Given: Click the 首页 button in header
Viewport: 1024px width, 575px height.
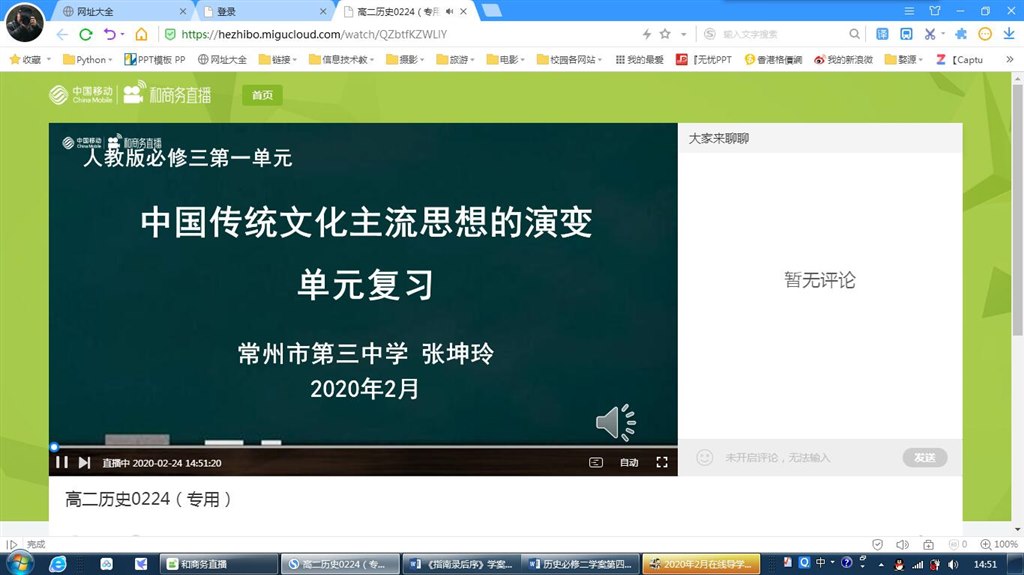Looking at the screenshot, I should pos(262,95).
